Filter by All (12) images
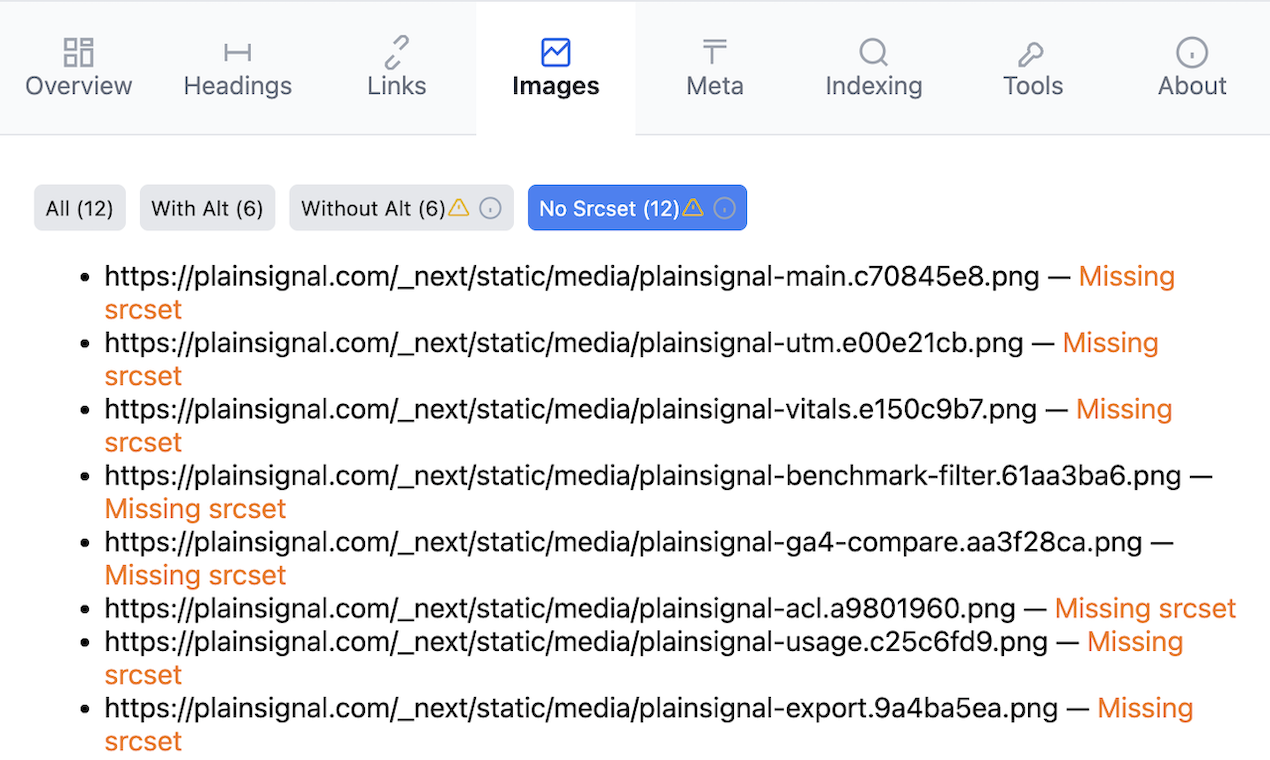This screenshot has height=760, width=1270. (x=80, y=208)
